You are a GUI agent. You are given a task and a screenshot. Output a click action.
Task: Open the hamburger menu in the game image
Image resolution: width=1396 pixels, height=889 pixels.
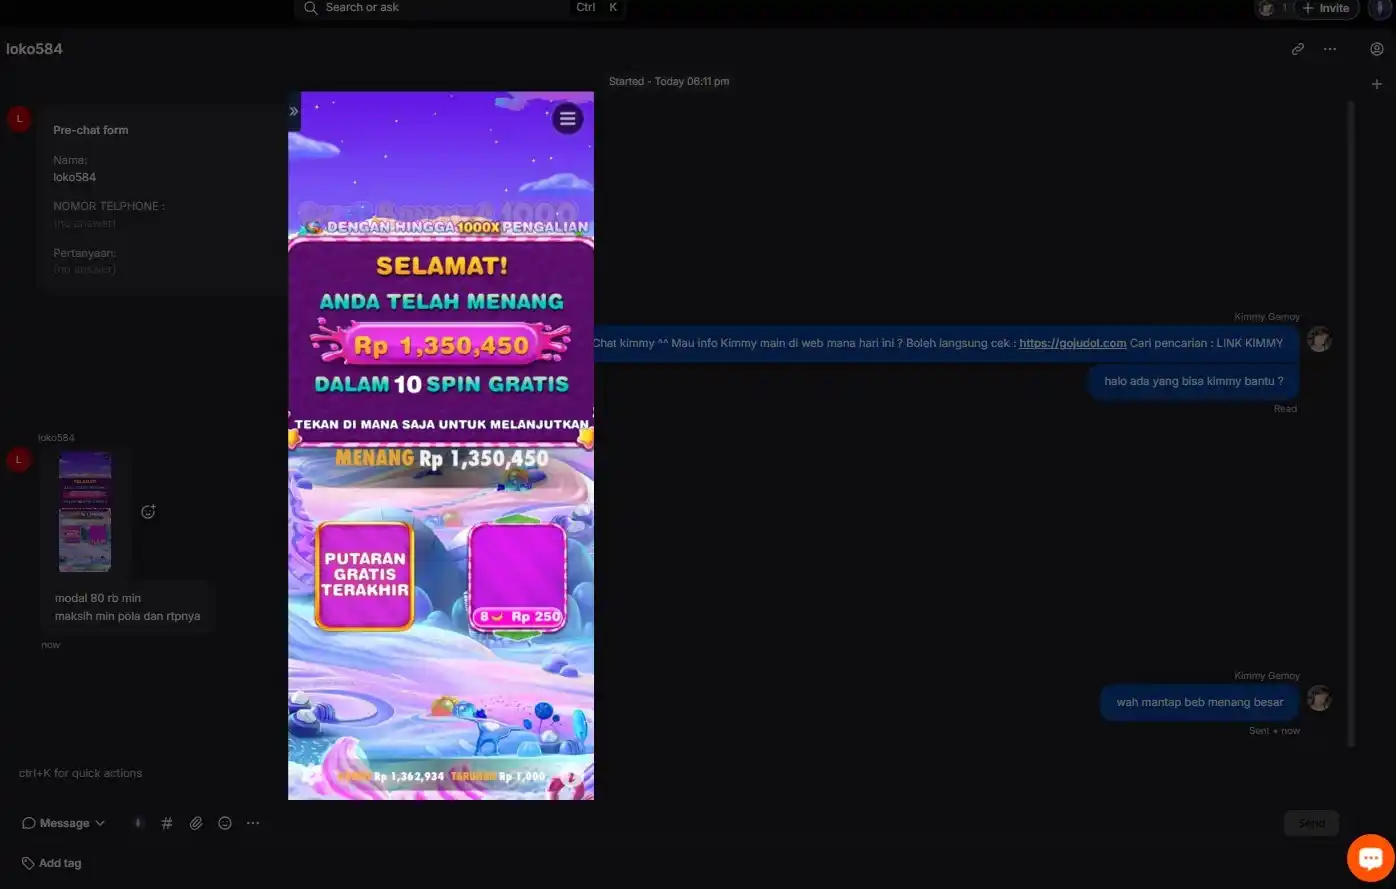(568, 119)
